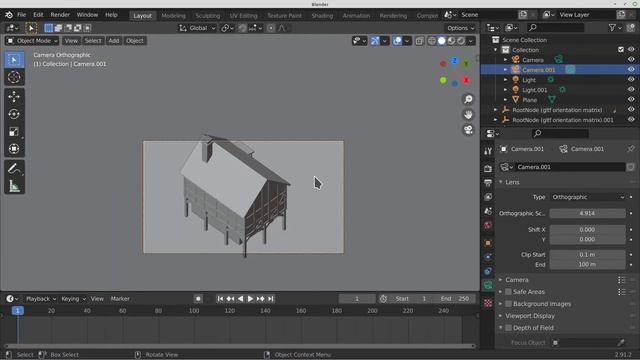Click the pan view hand icon
The width and height of the screenshot is (640, 360).
(468, 115)
